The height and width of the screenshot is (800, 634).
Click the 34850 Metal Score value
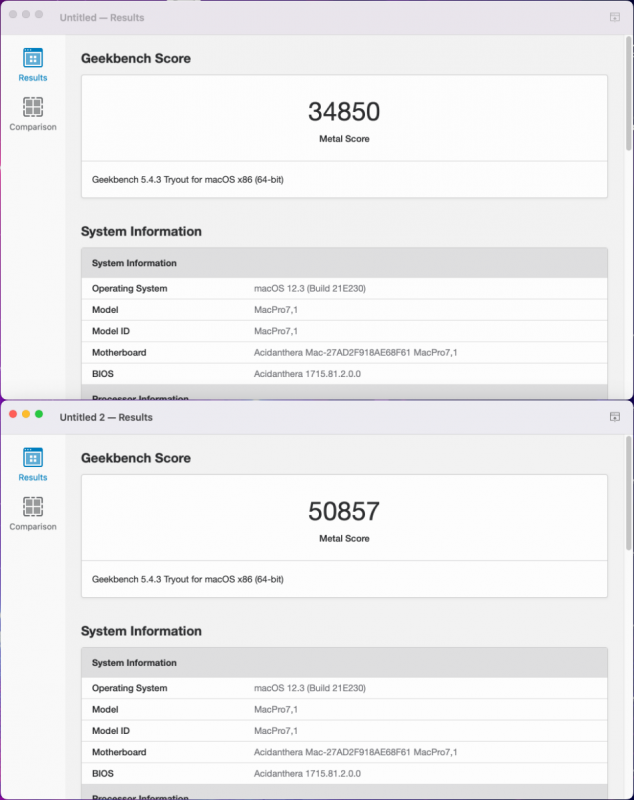pyautogui.click(x=344, y=111)
